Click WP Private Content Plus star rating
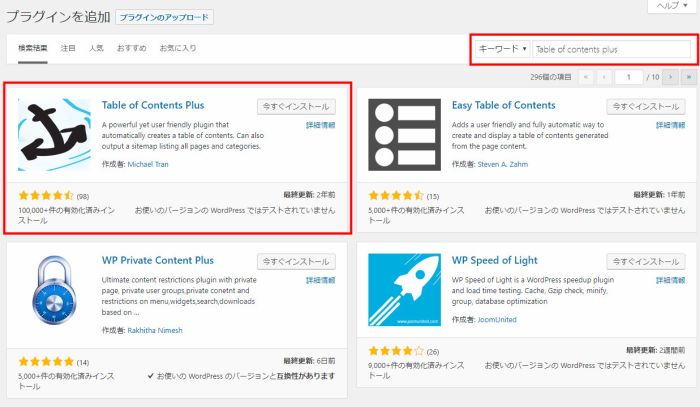This screenshot has height=407, width=700. (46, 361)
